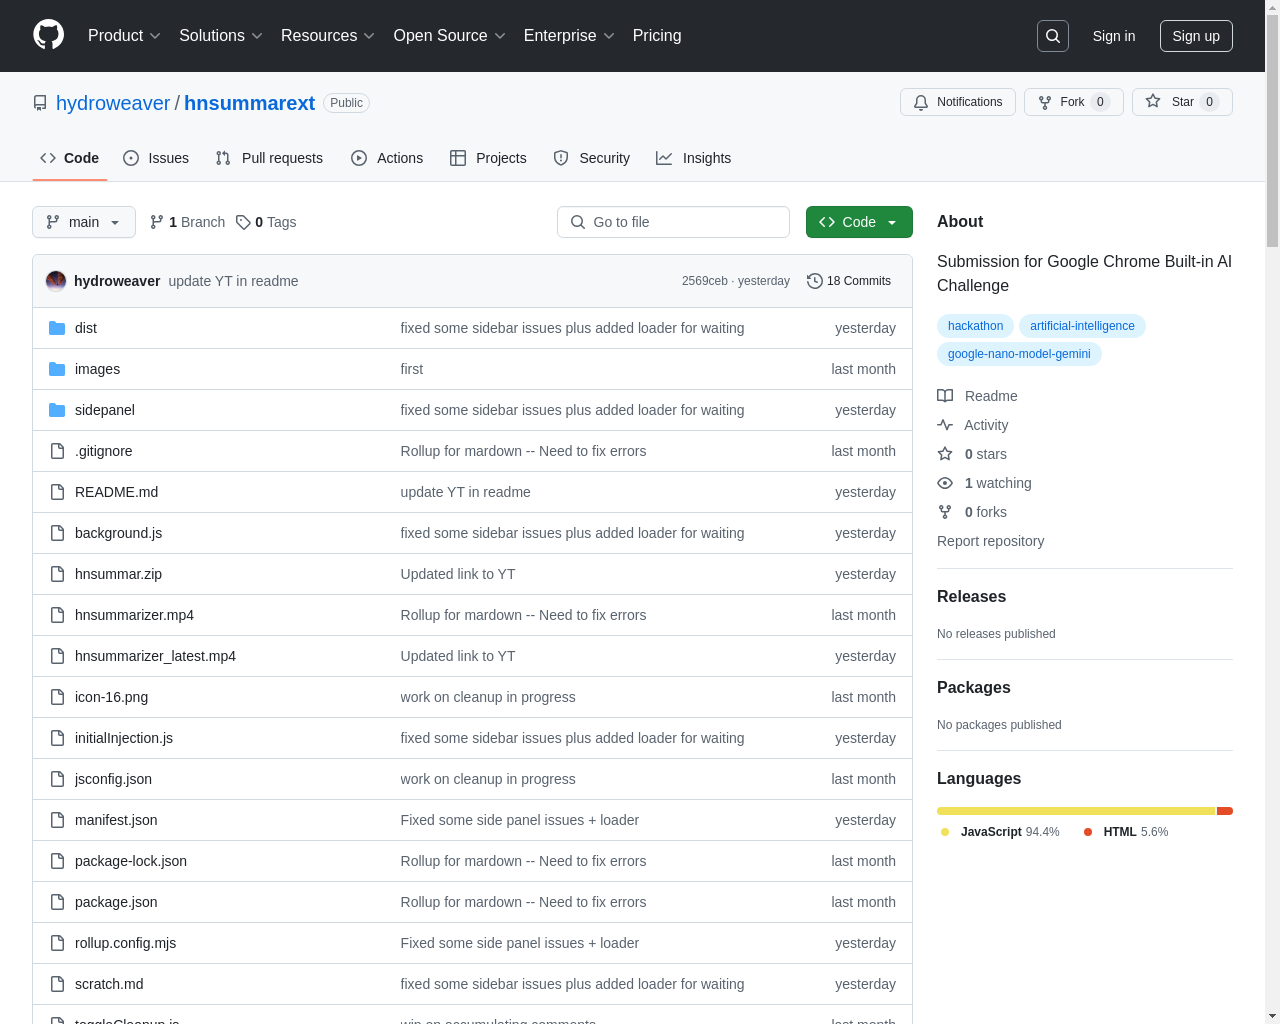Click the tag icon next to 0 Tags
1280x1024 pixels.
pyautogui.click(x=243, y=222)
